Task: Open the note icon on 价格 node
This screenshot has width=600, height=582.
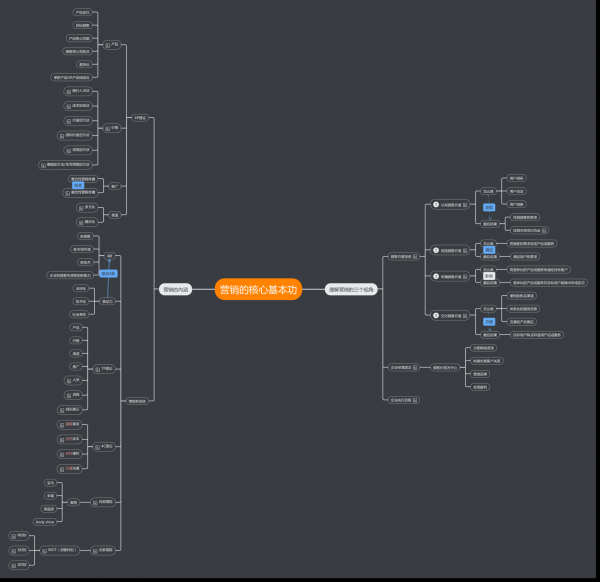Action: [106, 127]
